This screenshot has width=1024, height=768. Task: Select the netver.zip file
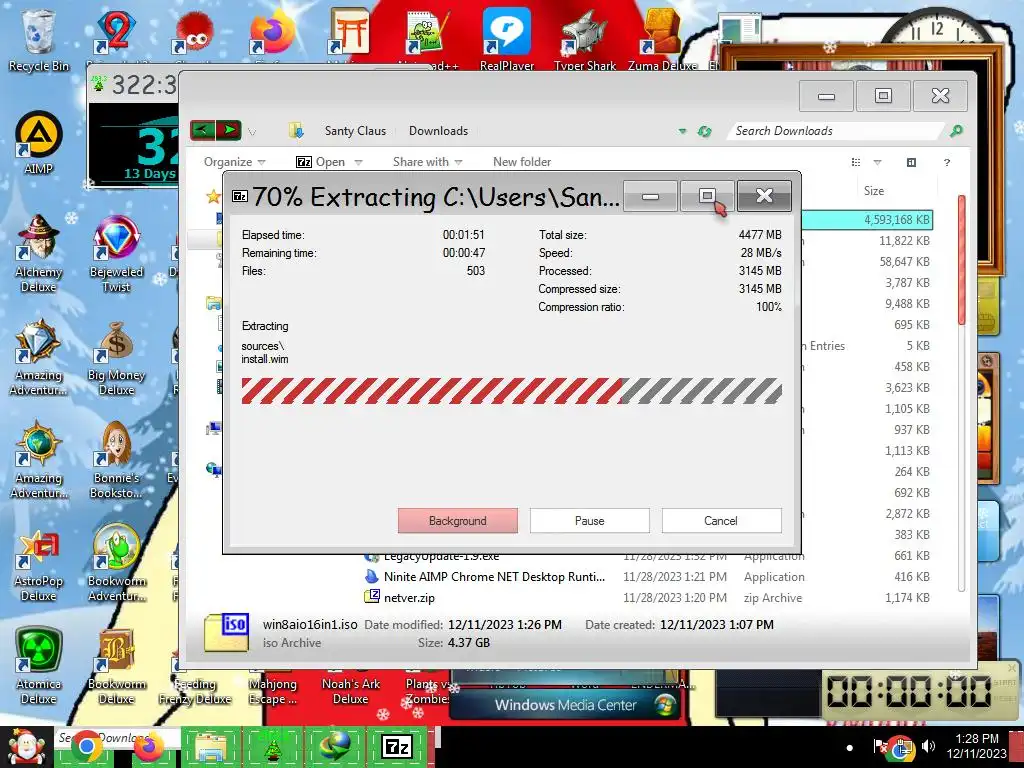[x=409, y=598]
